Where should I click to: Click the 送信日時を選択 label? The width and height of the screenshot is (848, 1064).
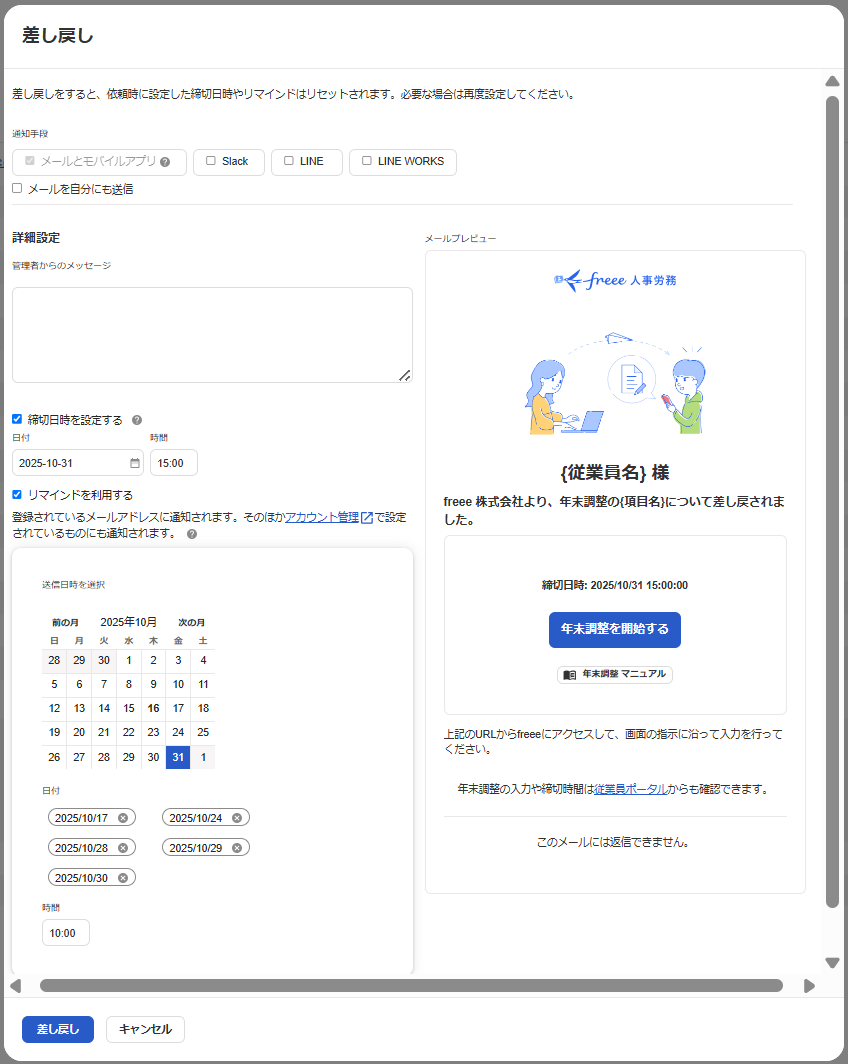(x=73, y=585)
